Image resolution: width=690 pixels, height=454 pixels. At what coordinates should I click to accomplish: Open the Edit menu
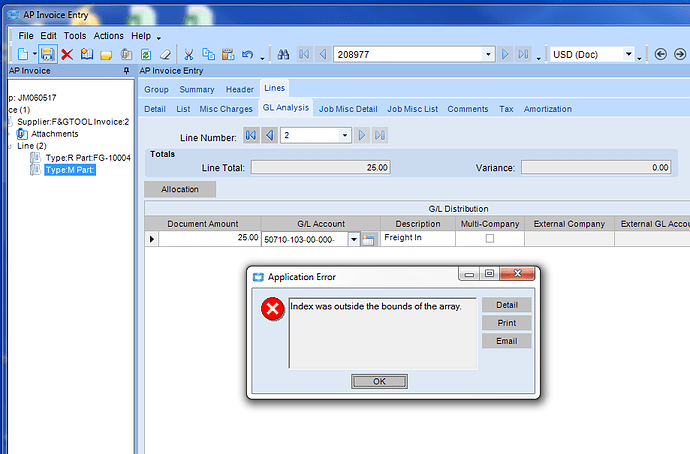(x=48, y=36)
